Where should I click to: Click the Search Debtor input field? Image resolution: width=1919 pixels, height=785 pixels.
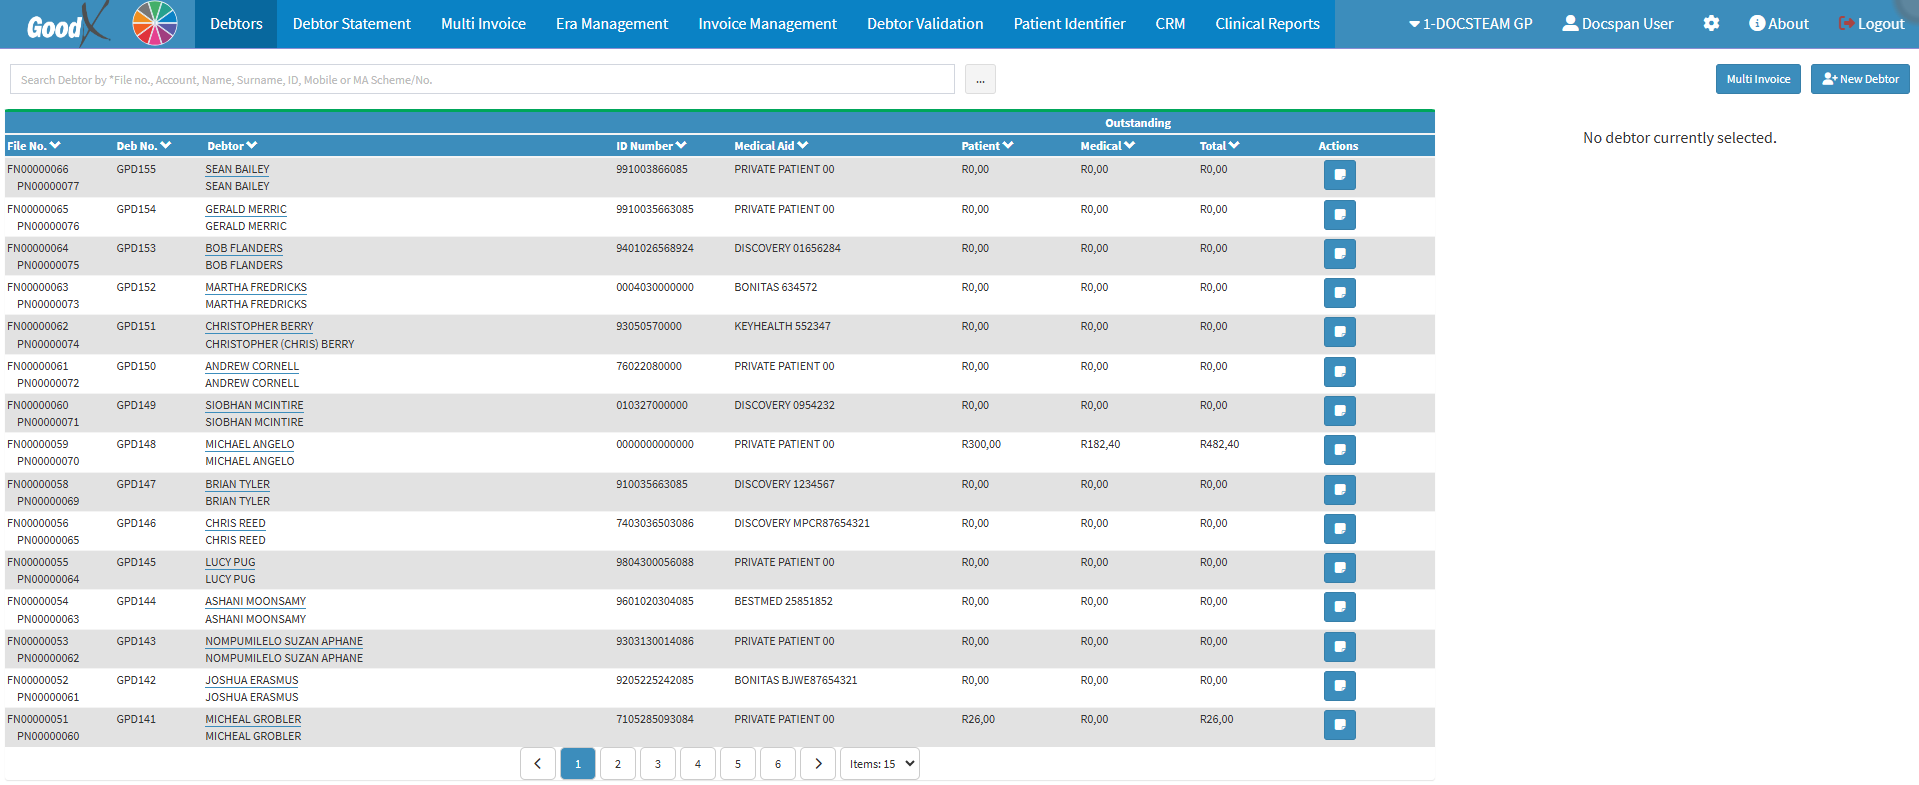pos(482,80)
